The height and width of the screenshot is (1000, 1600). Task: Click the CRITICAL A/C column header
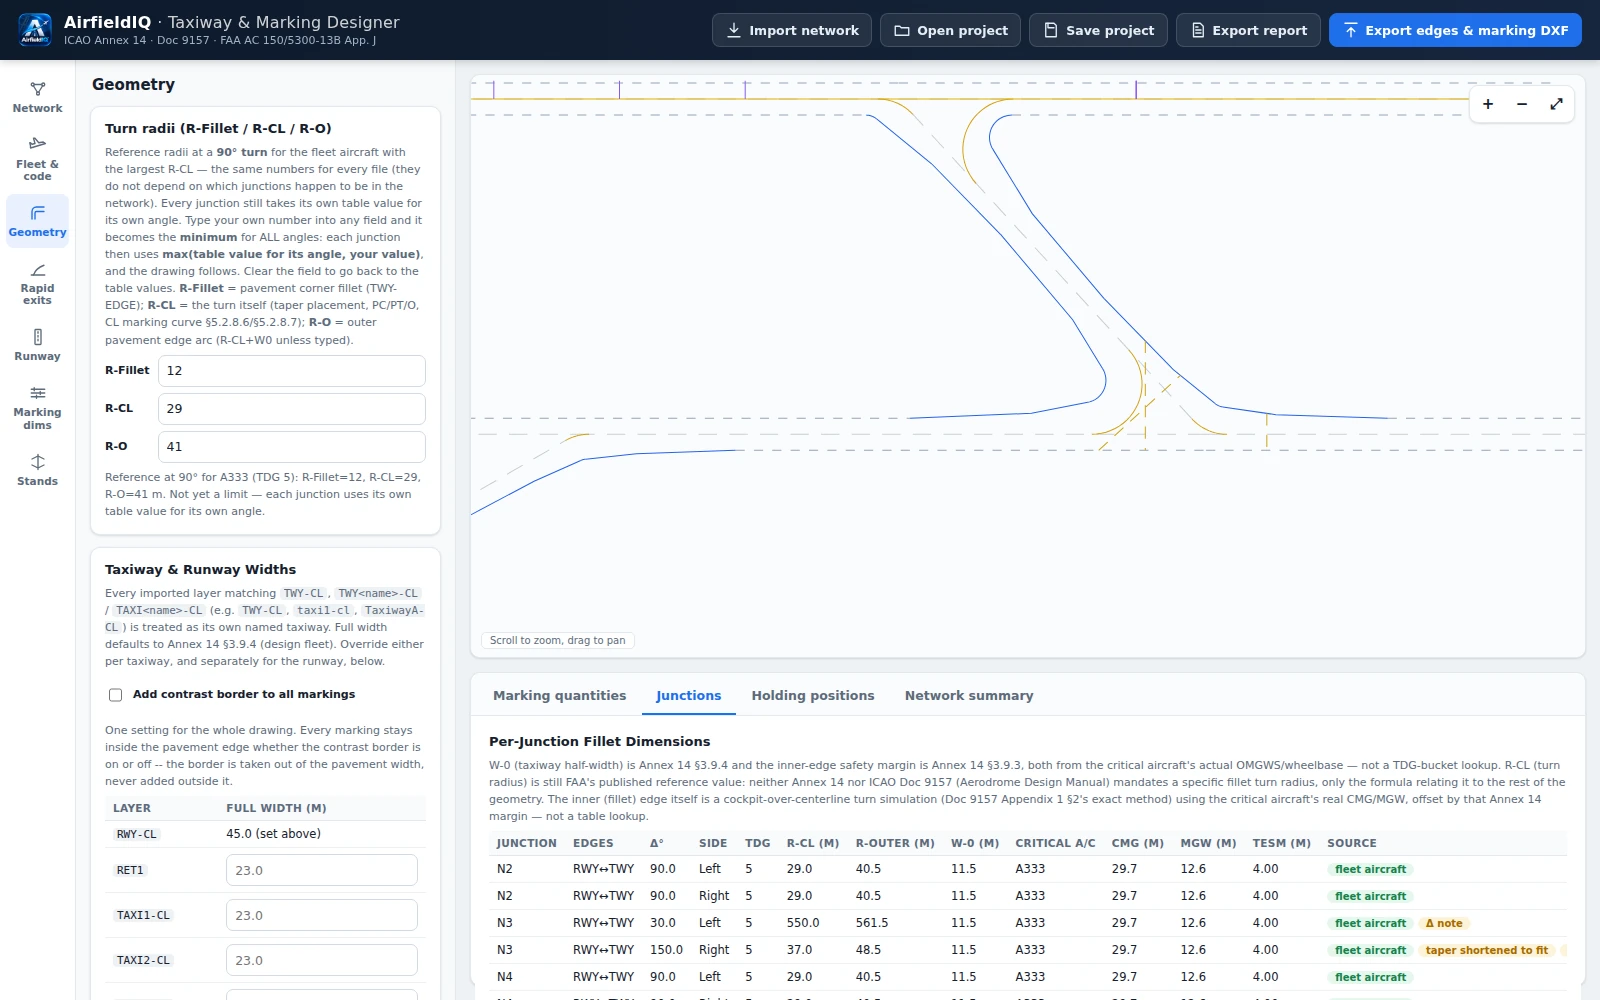[x=1055, y=843]
